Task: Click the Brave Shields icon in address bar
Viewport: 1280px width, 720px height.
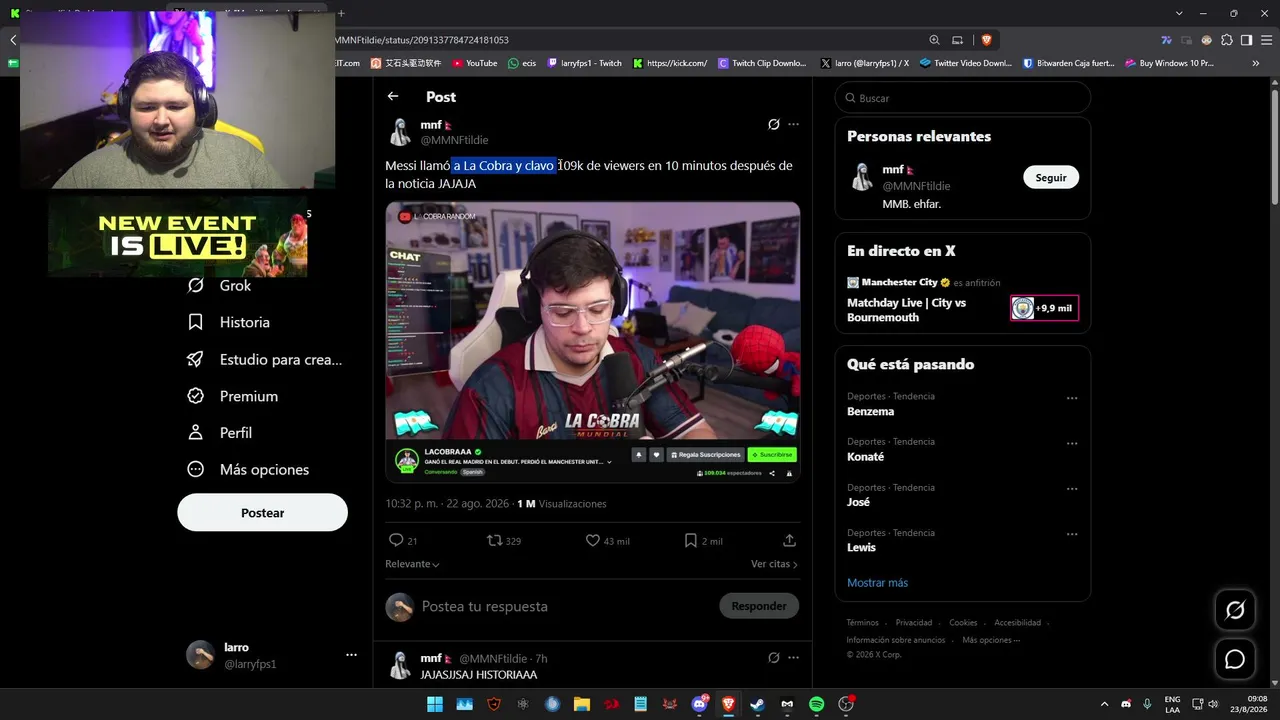Action: [x=986, y=40]
